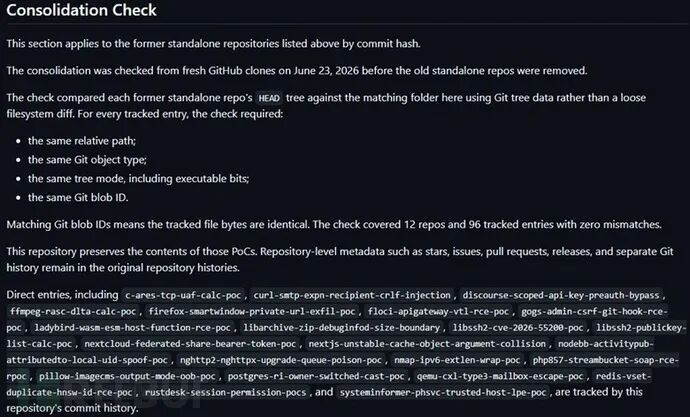Select ladybird-wasm-esm-host-function-rce-poc entry

132,328
